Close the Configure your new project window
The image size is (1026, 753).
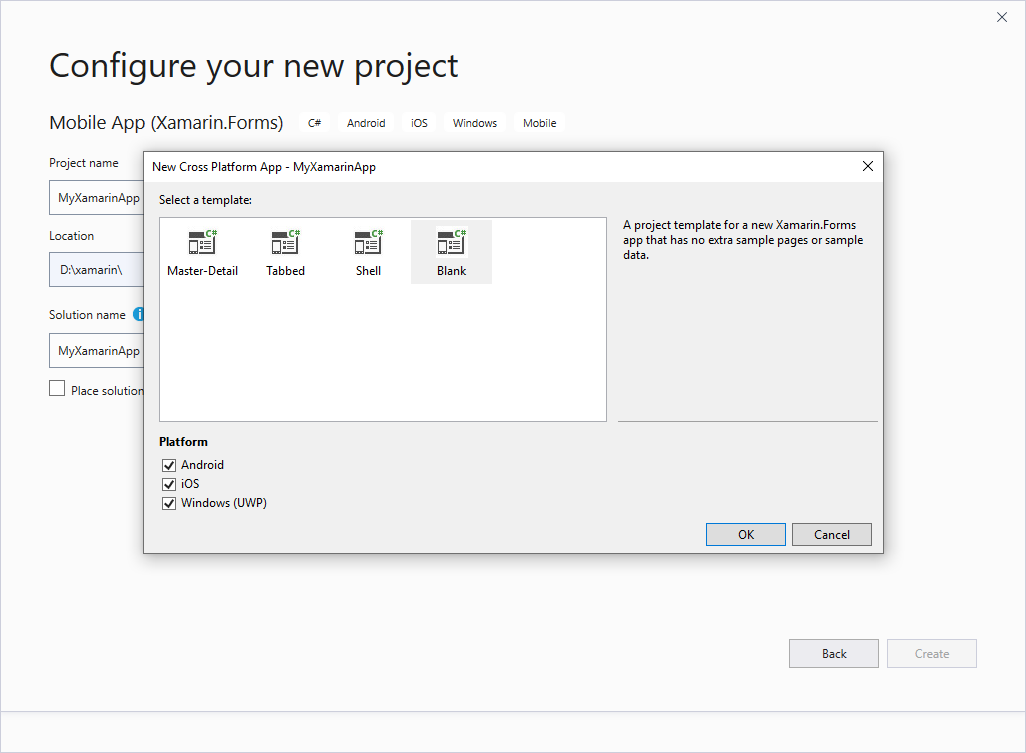click(x=1002, y=17)
